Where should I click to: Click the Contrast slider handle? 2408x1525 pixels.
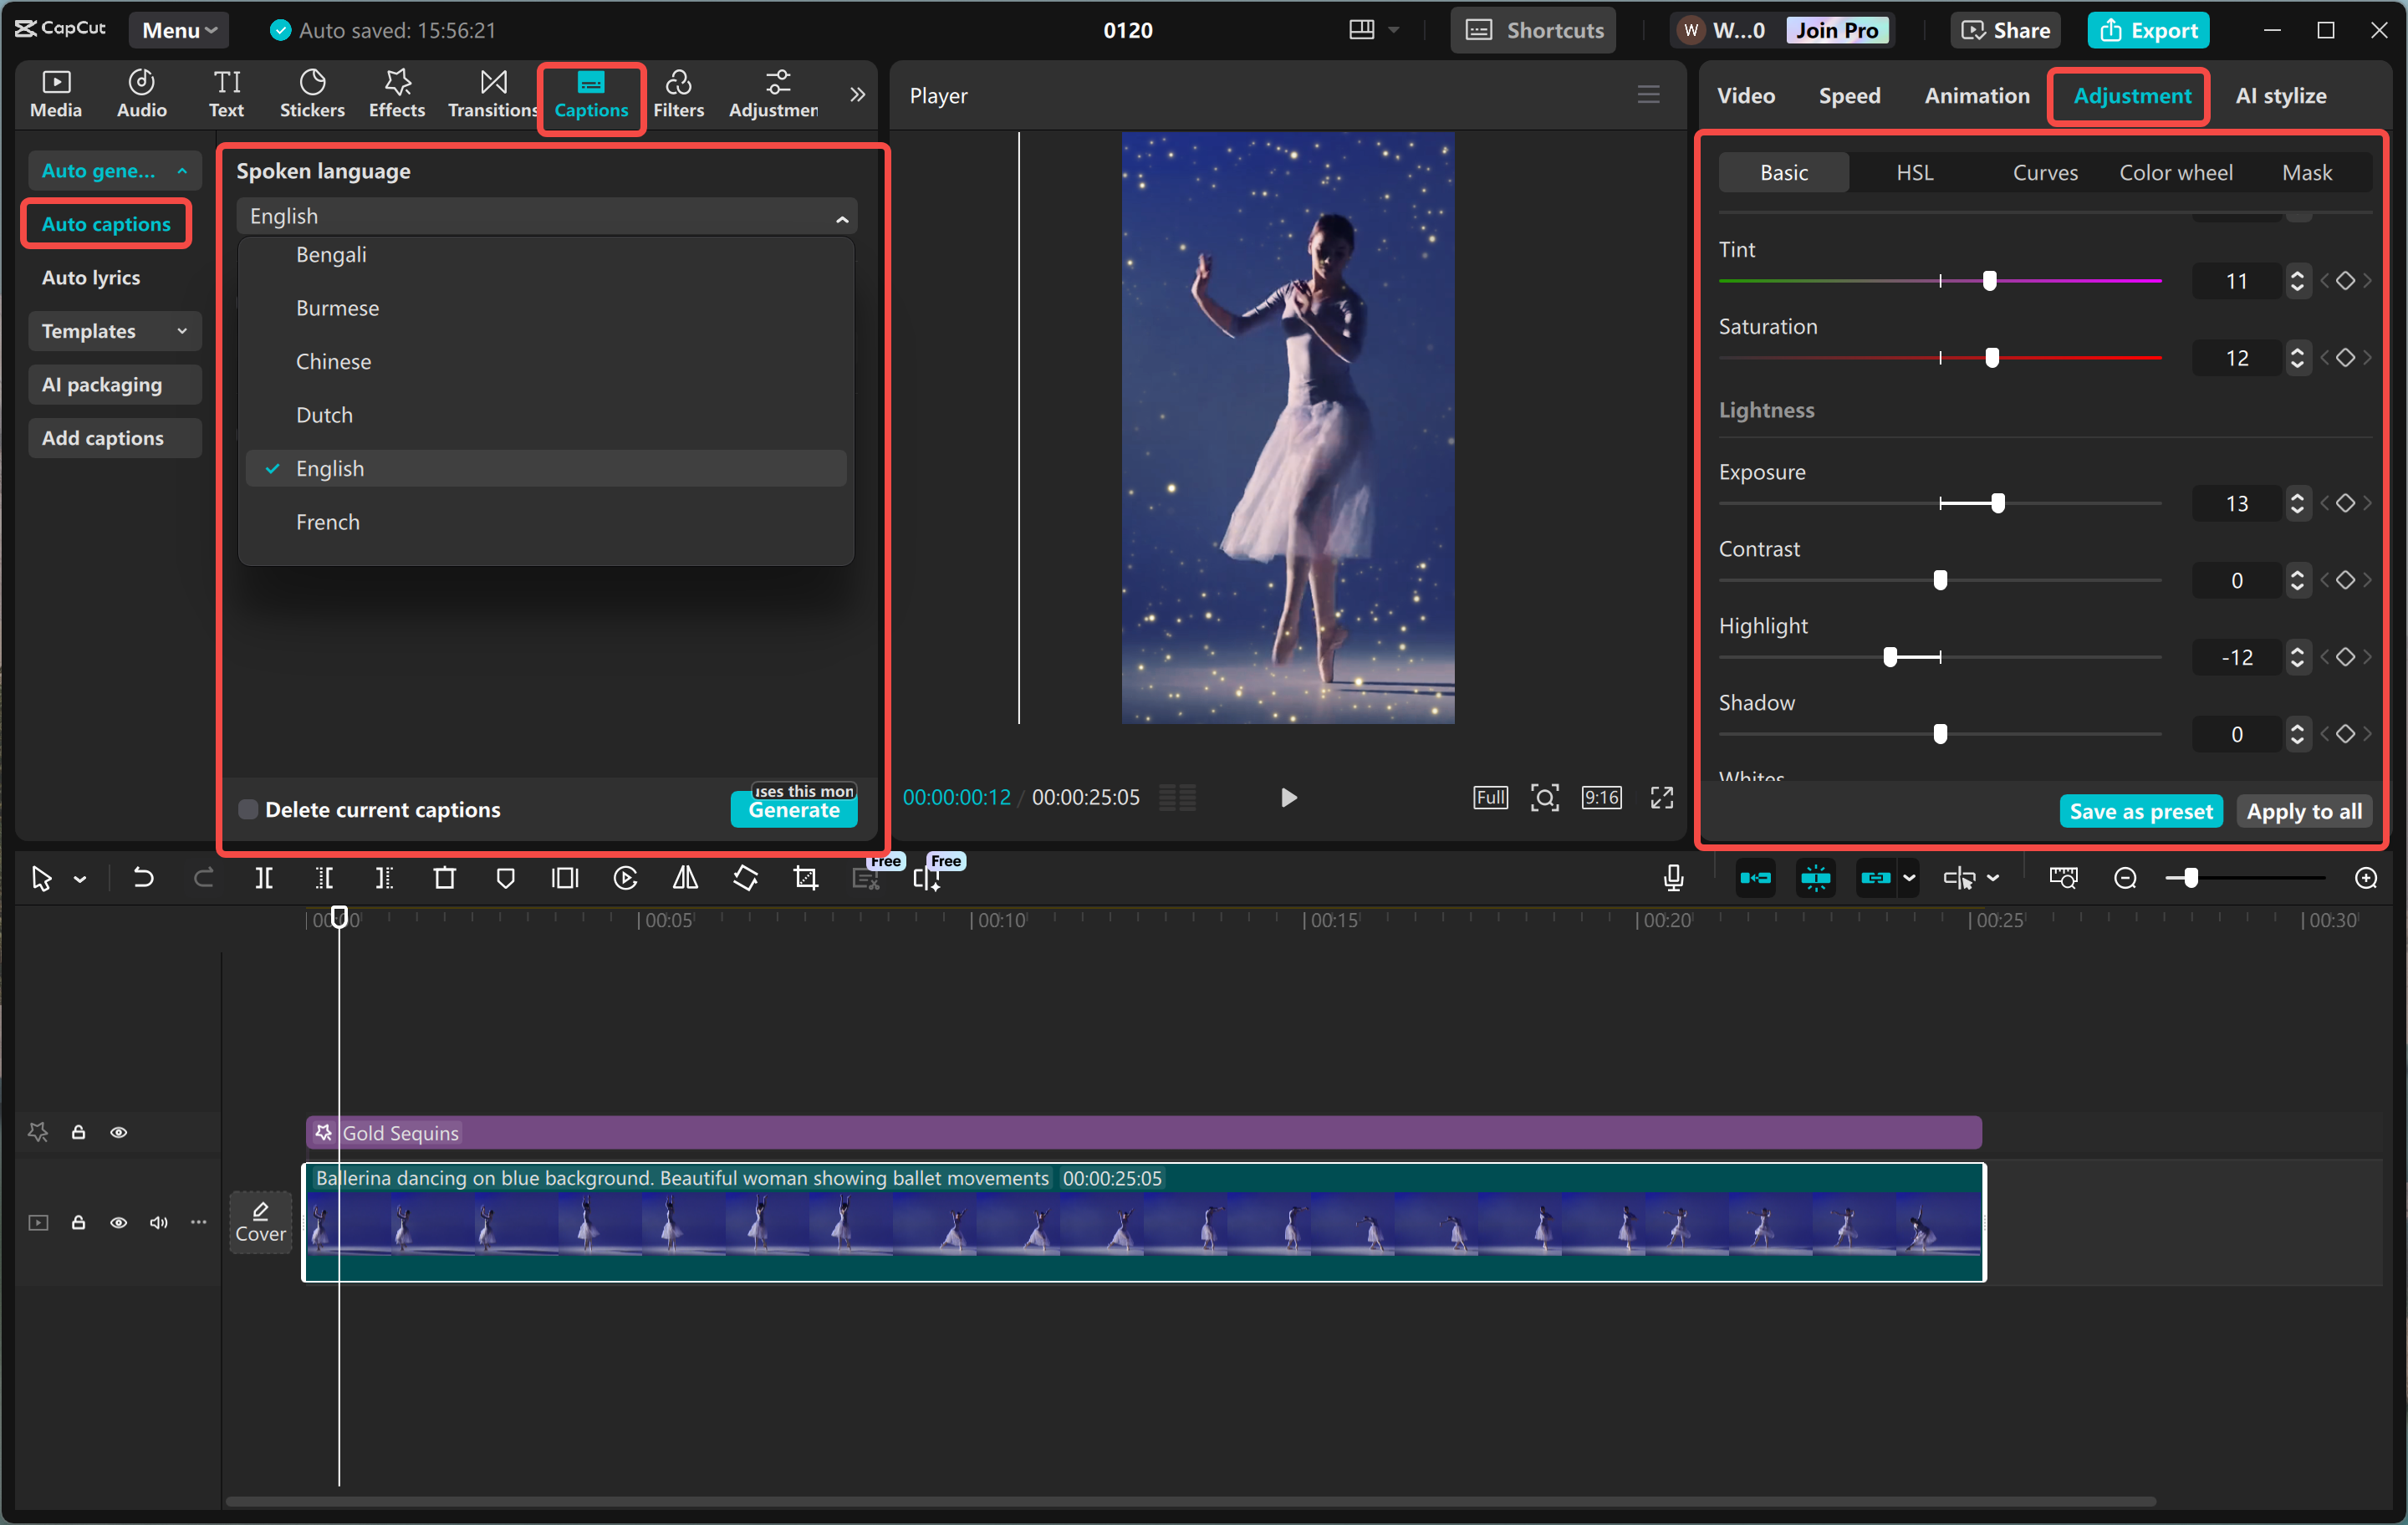[1940, 580]
